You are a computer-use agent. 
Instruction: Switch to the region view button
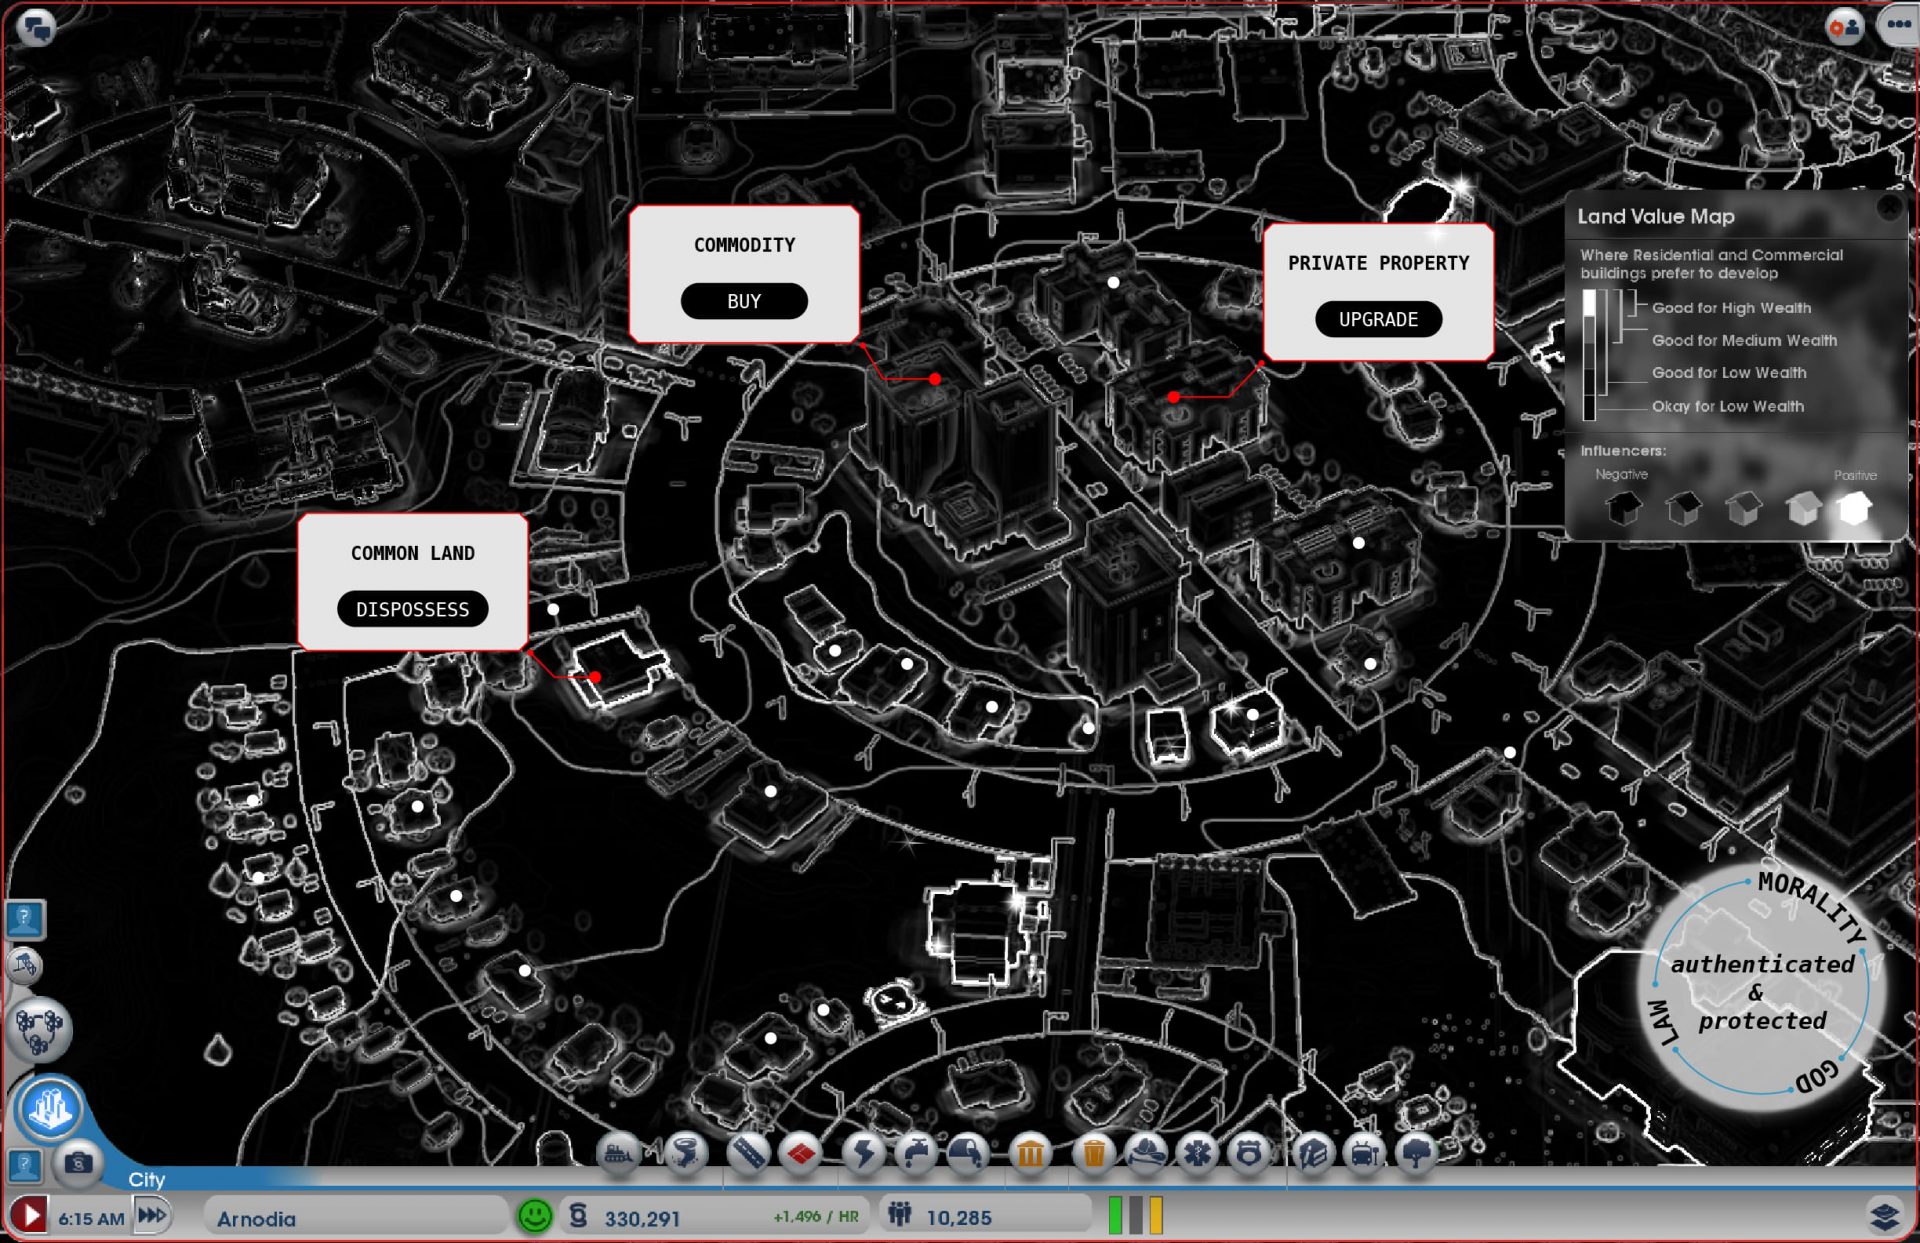39,1030
